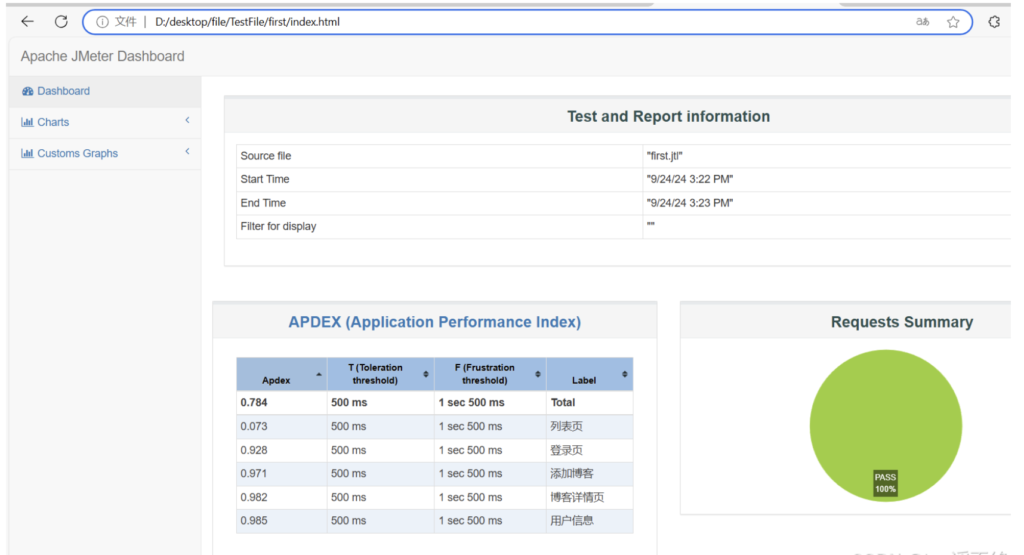The width and height of the screenshot is (1024, 555).
Task: Click the Customs Graphs bar-chart icon
Action: click(27, 153)
